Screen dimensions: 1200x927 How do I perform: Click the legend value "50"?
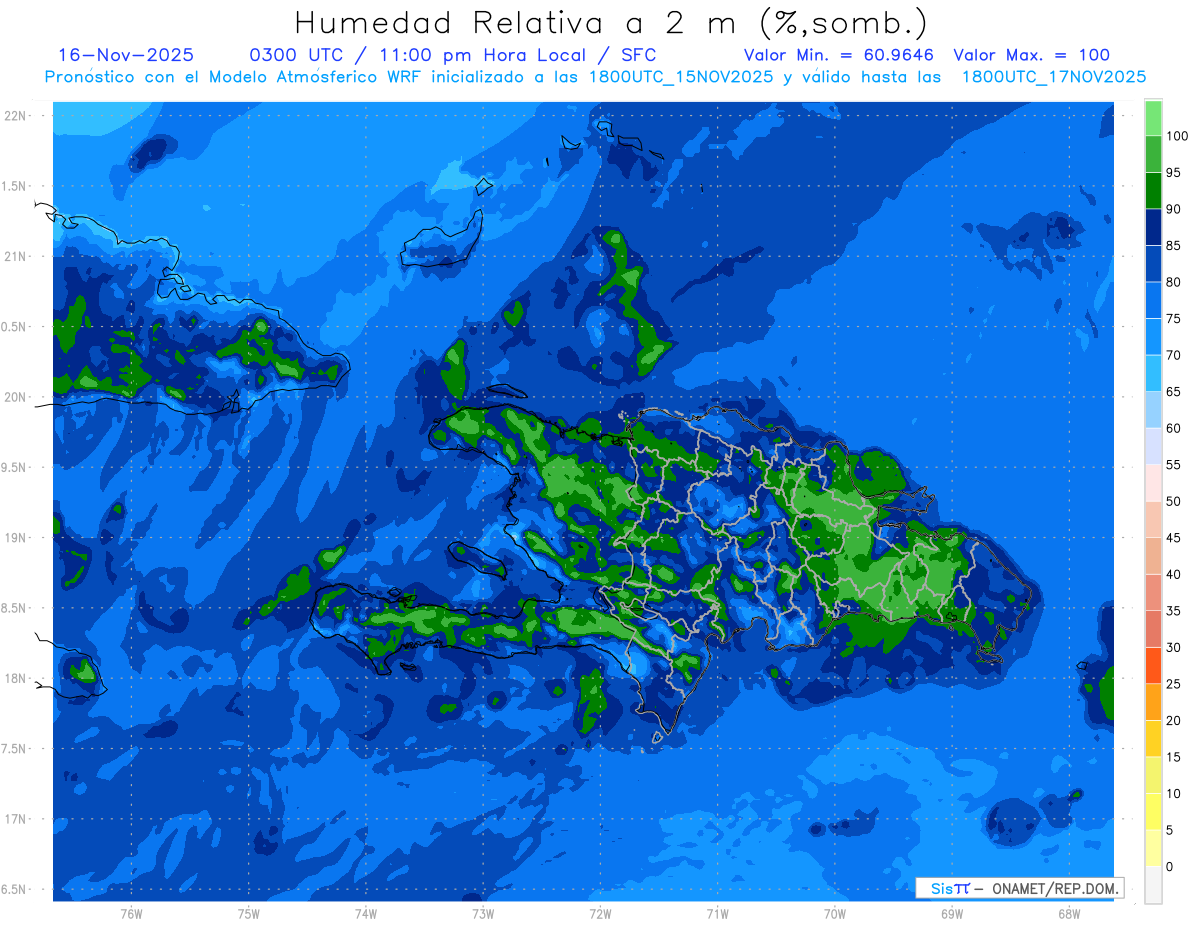[1173, 501]
